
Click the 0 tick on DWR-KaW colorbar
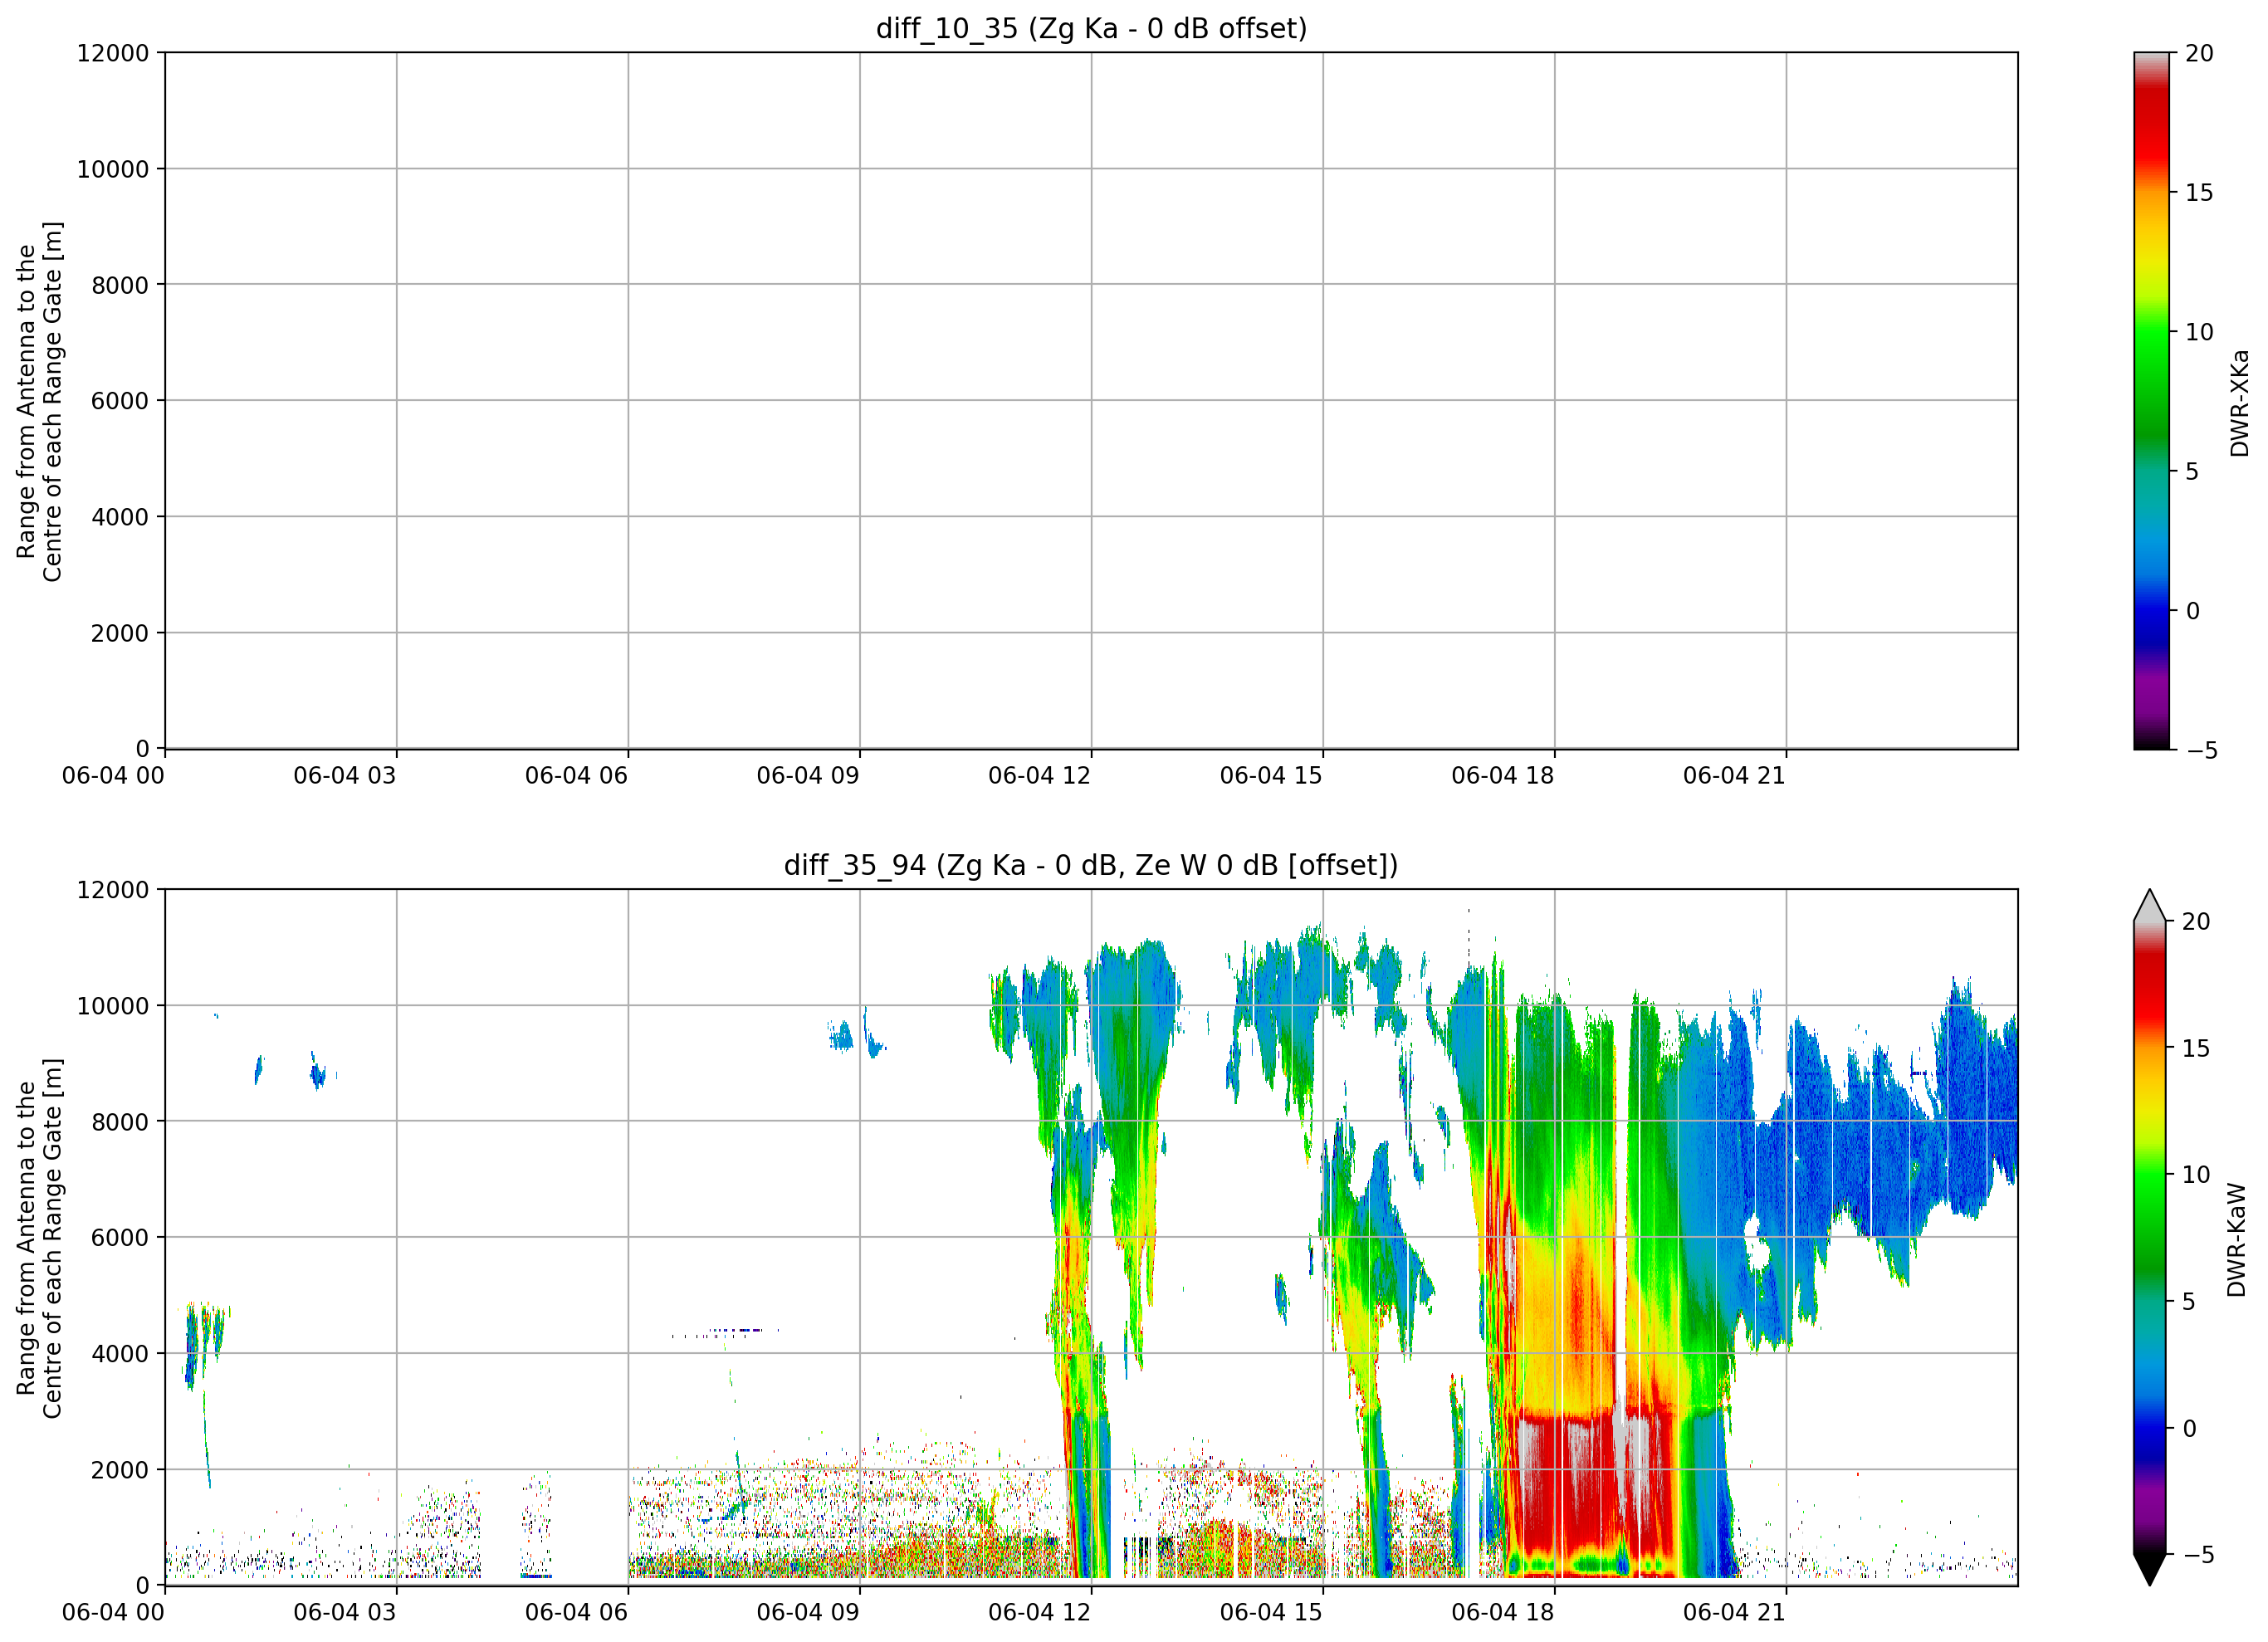pos(2189,1428)
